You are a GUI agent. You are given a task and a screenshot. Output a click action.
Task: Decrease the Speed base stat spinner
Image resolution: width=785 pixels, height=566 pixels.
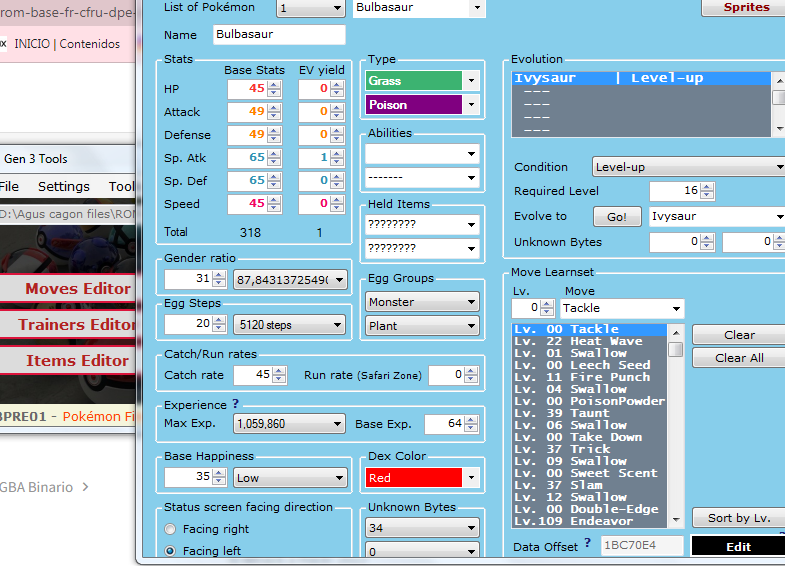coord(274,208)
